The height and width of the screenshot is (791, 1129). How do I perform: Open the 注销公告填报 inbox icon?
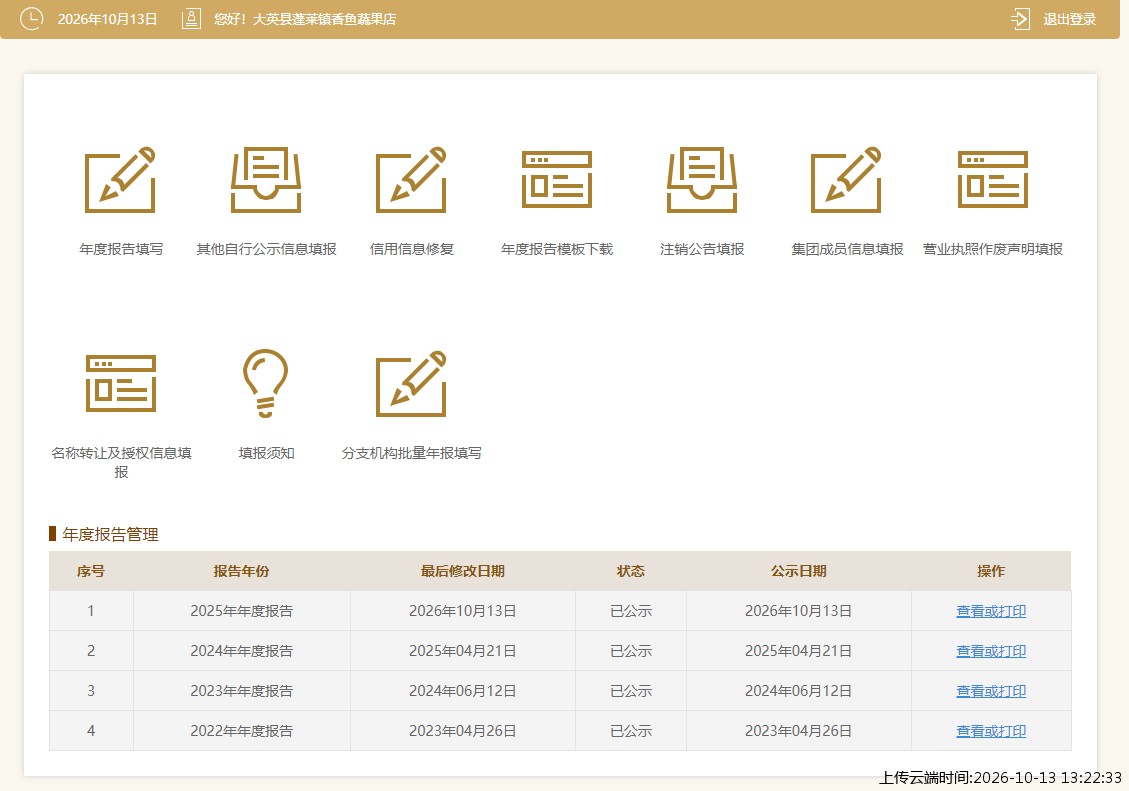[x=702, y=180]
